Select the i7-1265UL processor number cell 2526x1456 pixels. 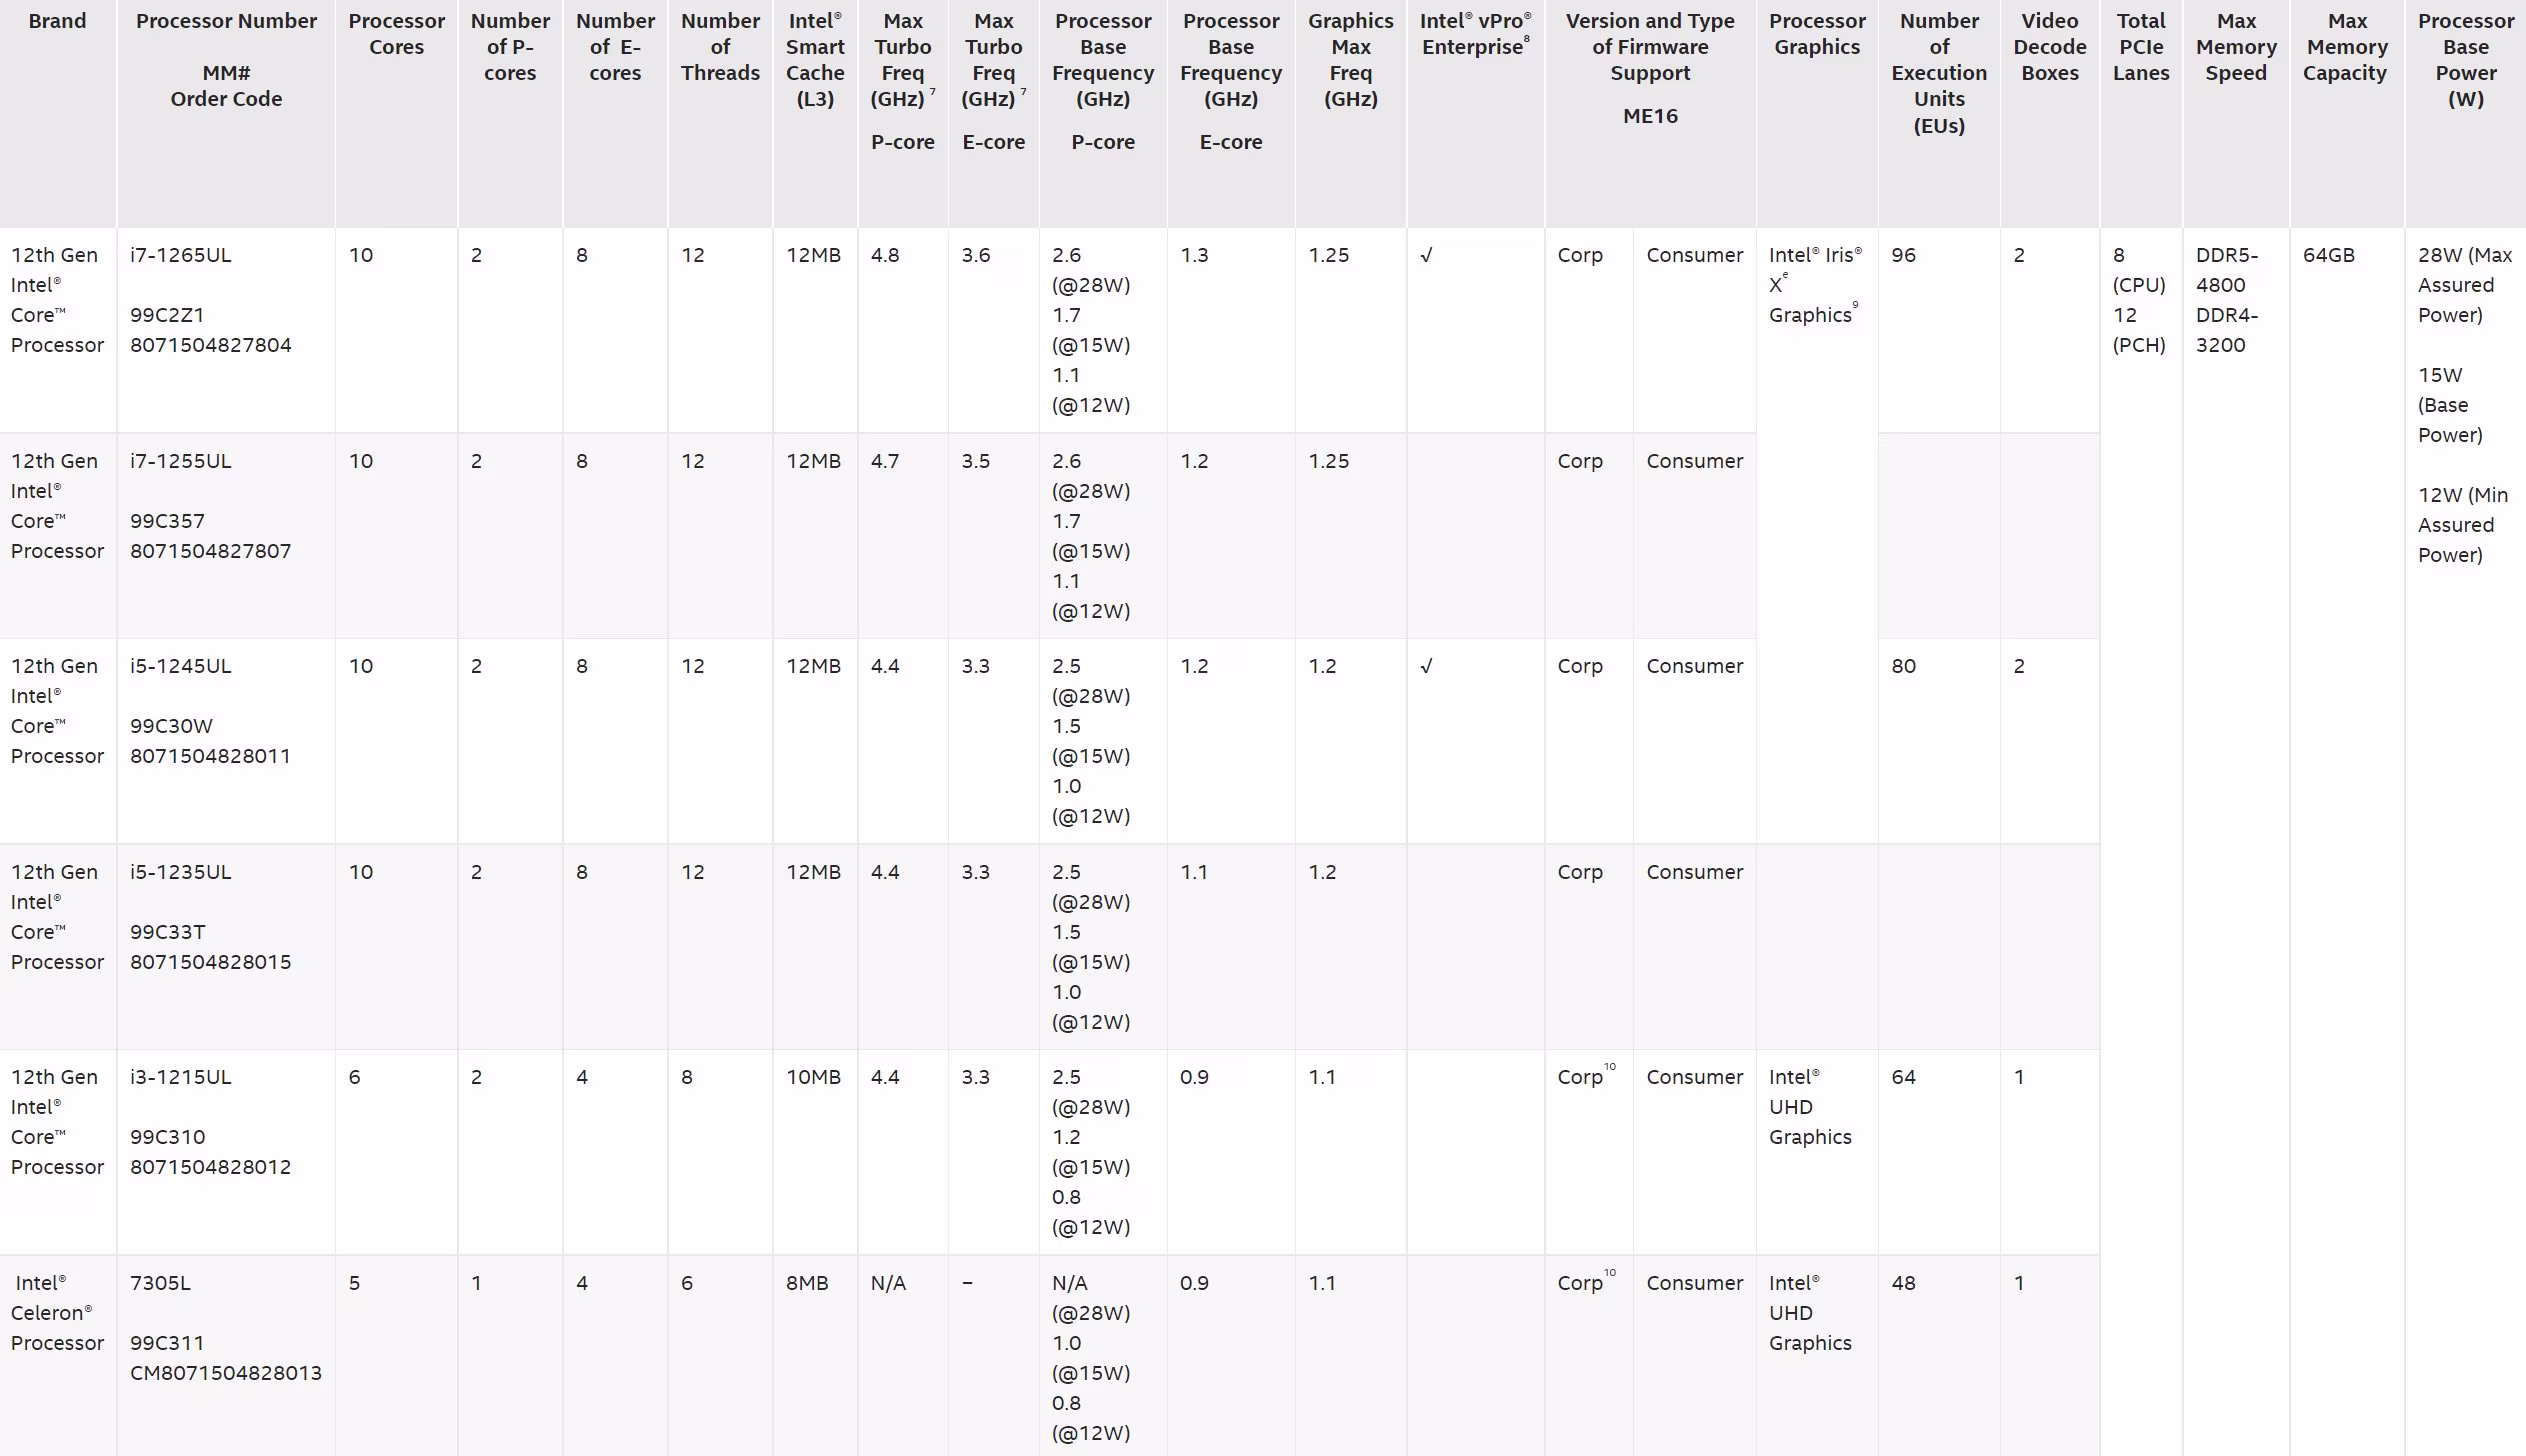click(226, 330)
